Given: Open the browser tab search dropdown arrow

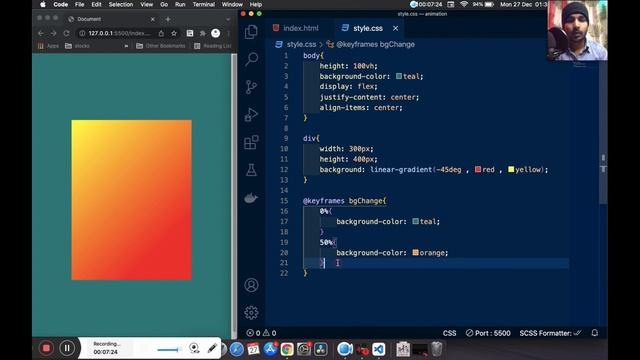Looking at the screenshot, I should (x=228, y=19).
